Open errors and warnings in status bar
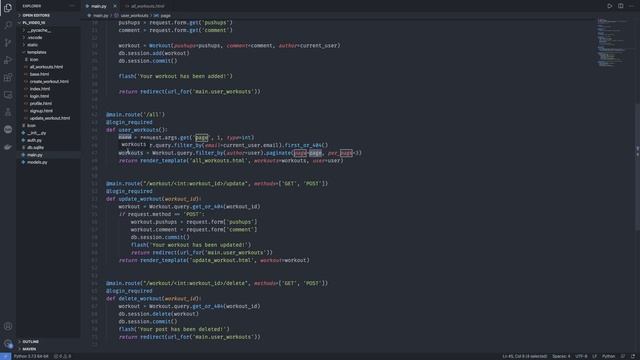 pyautogui.click(x=62, y=356)
